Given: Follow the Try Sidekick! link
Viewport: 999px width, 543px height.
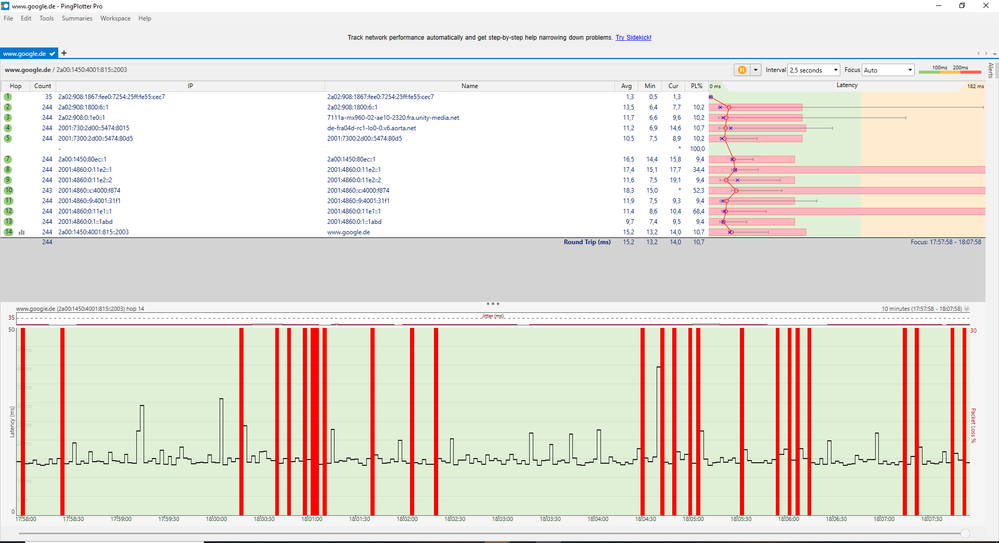Looking at the screenshot, I should [633, 38].
